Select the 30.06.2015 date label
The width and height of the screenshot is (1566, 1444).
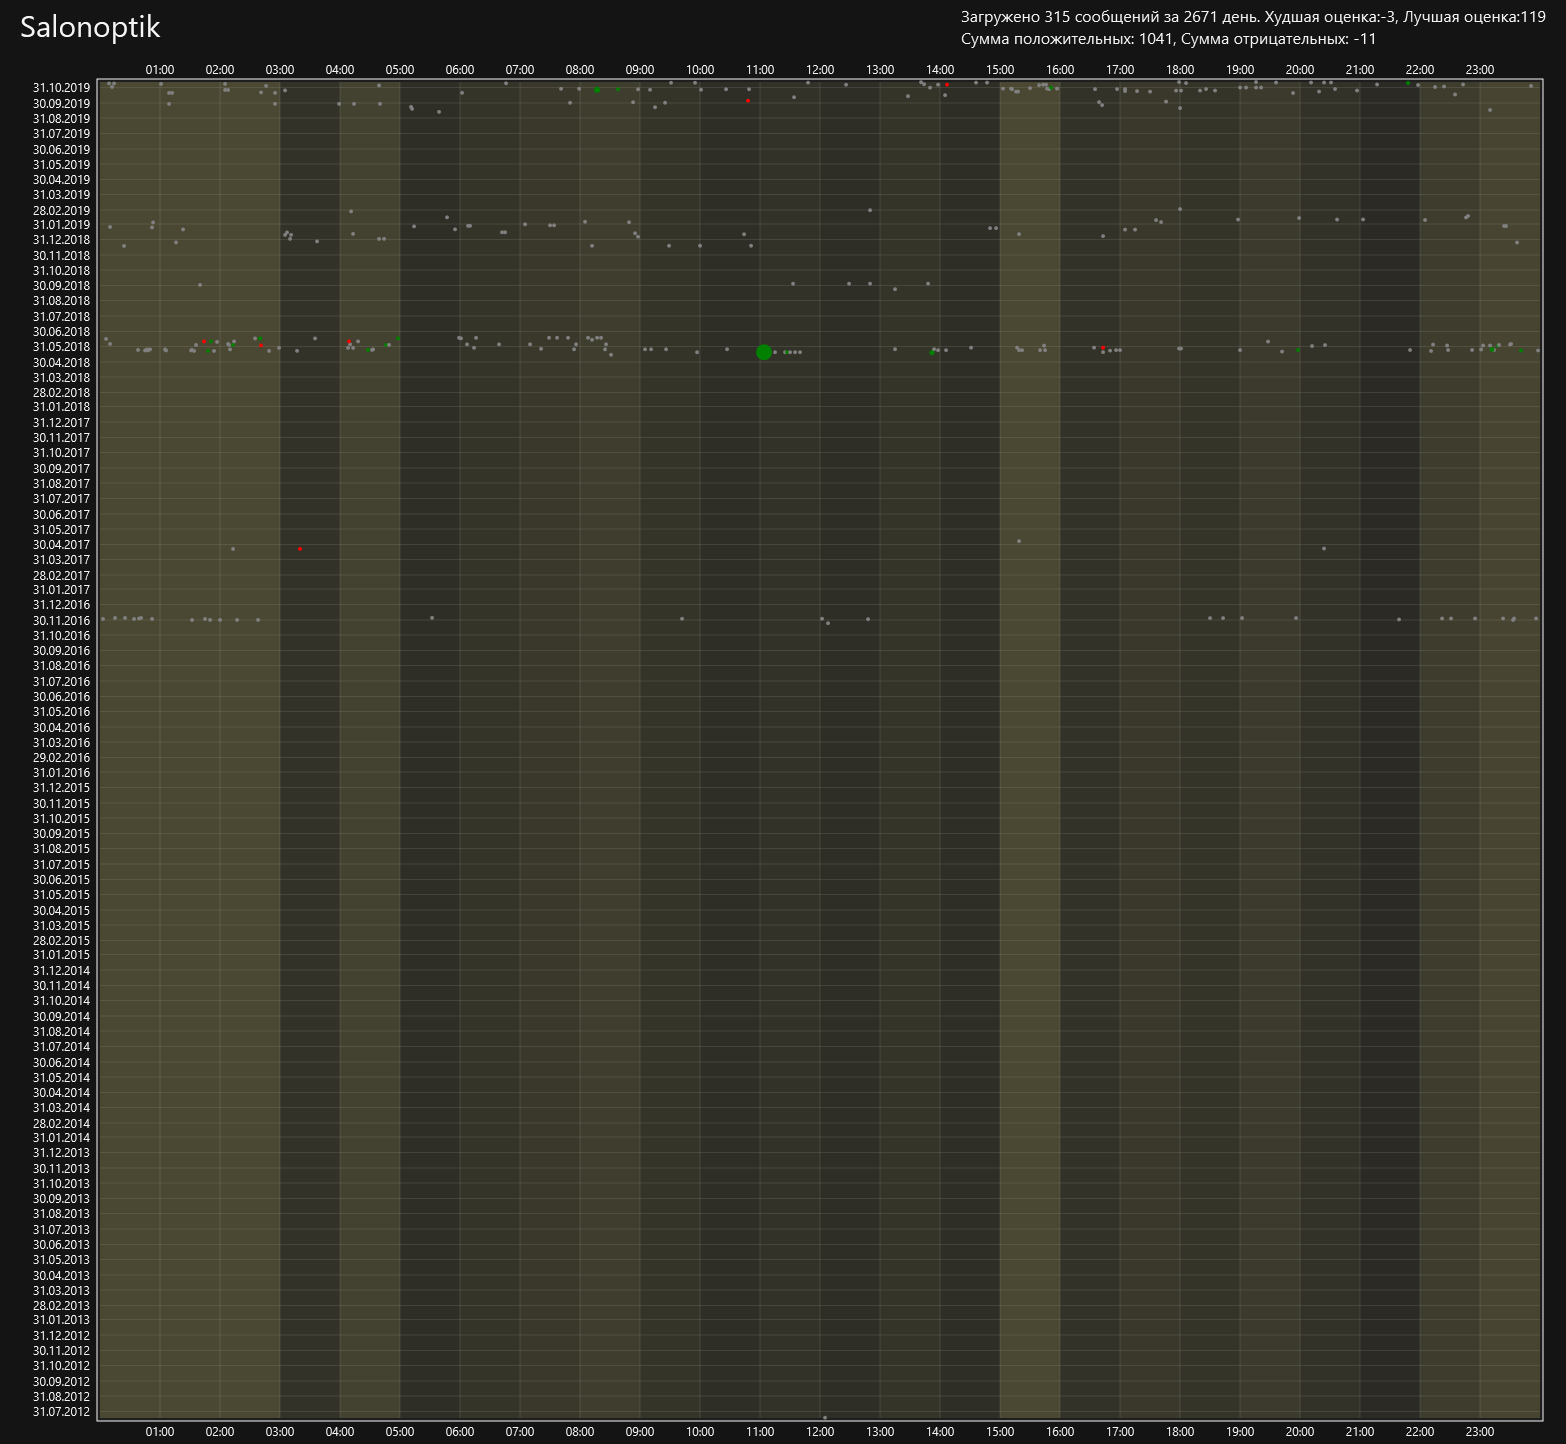[61, 880]
